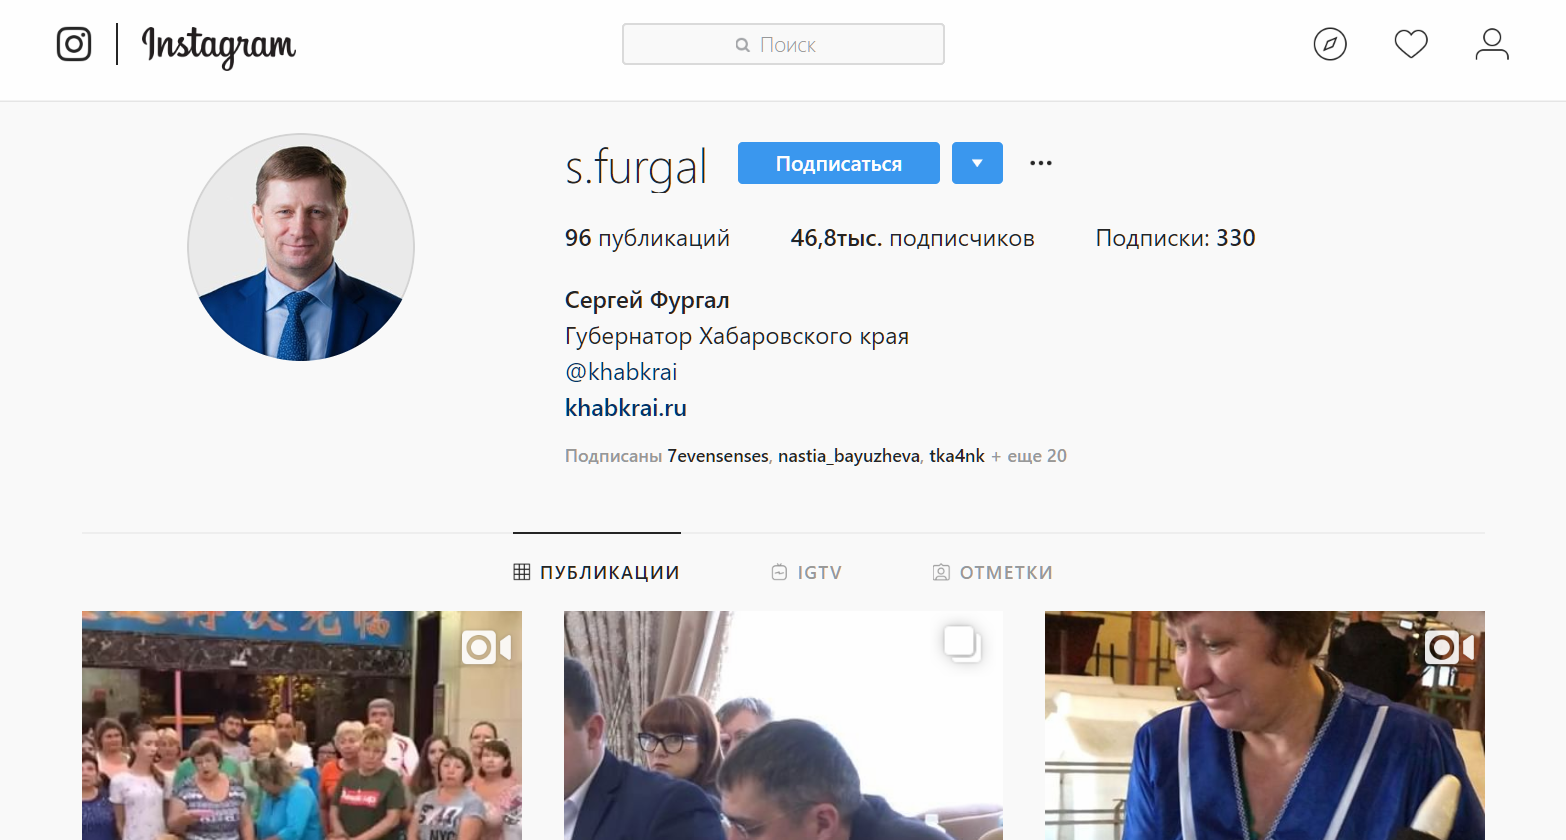Viewport: 1566px width, 840px height.
Task: Click 96 публикаций count
Action: coord(647,238)
